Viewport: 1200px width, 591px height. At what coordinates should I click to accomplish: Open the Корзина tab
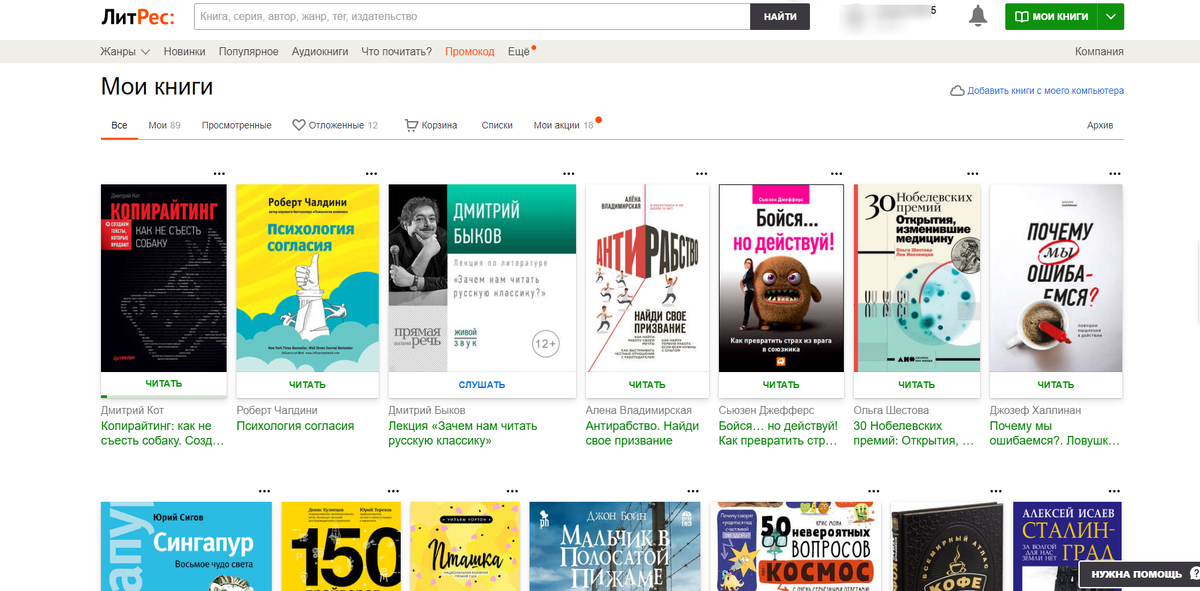(431, 125)
